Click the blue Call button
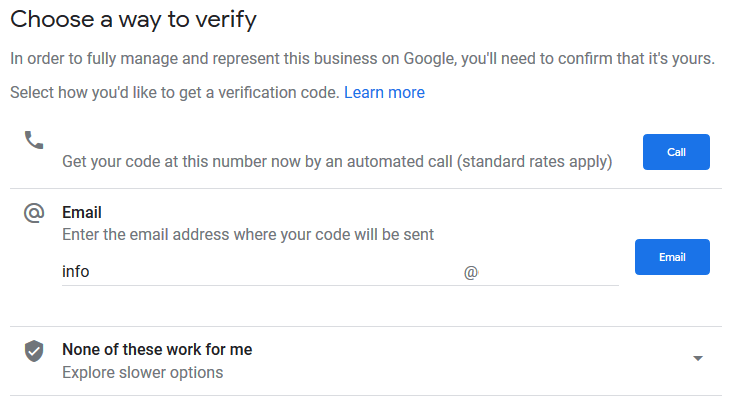This screenshot has width=743, height=407. 676,152
